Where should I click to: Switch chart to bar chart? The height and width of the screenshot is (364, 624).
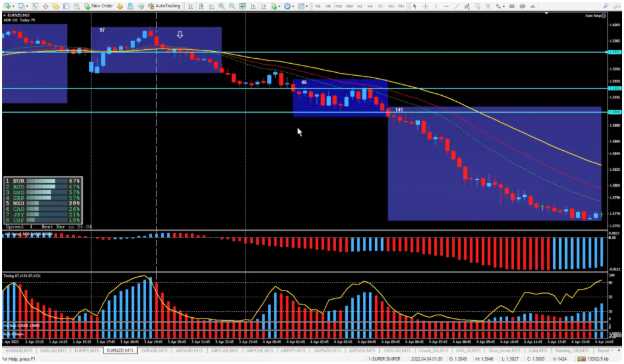tap(191, 6)
